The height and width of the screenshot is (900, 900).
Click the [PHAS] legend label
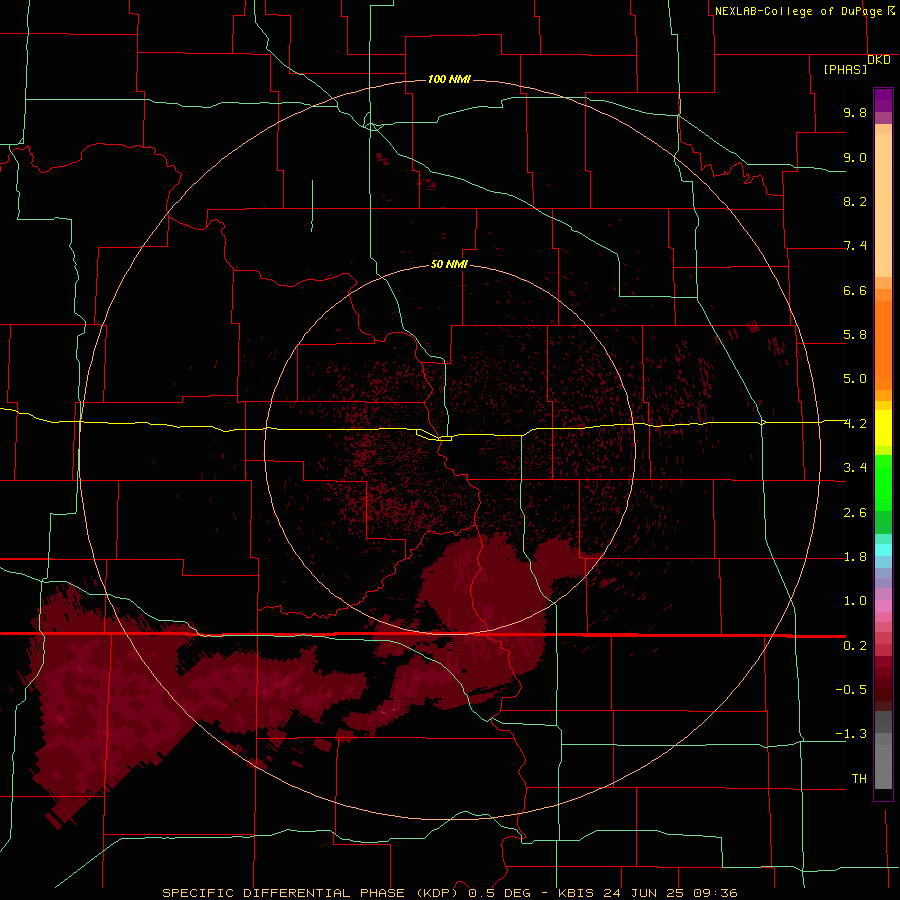pos(845,69)
